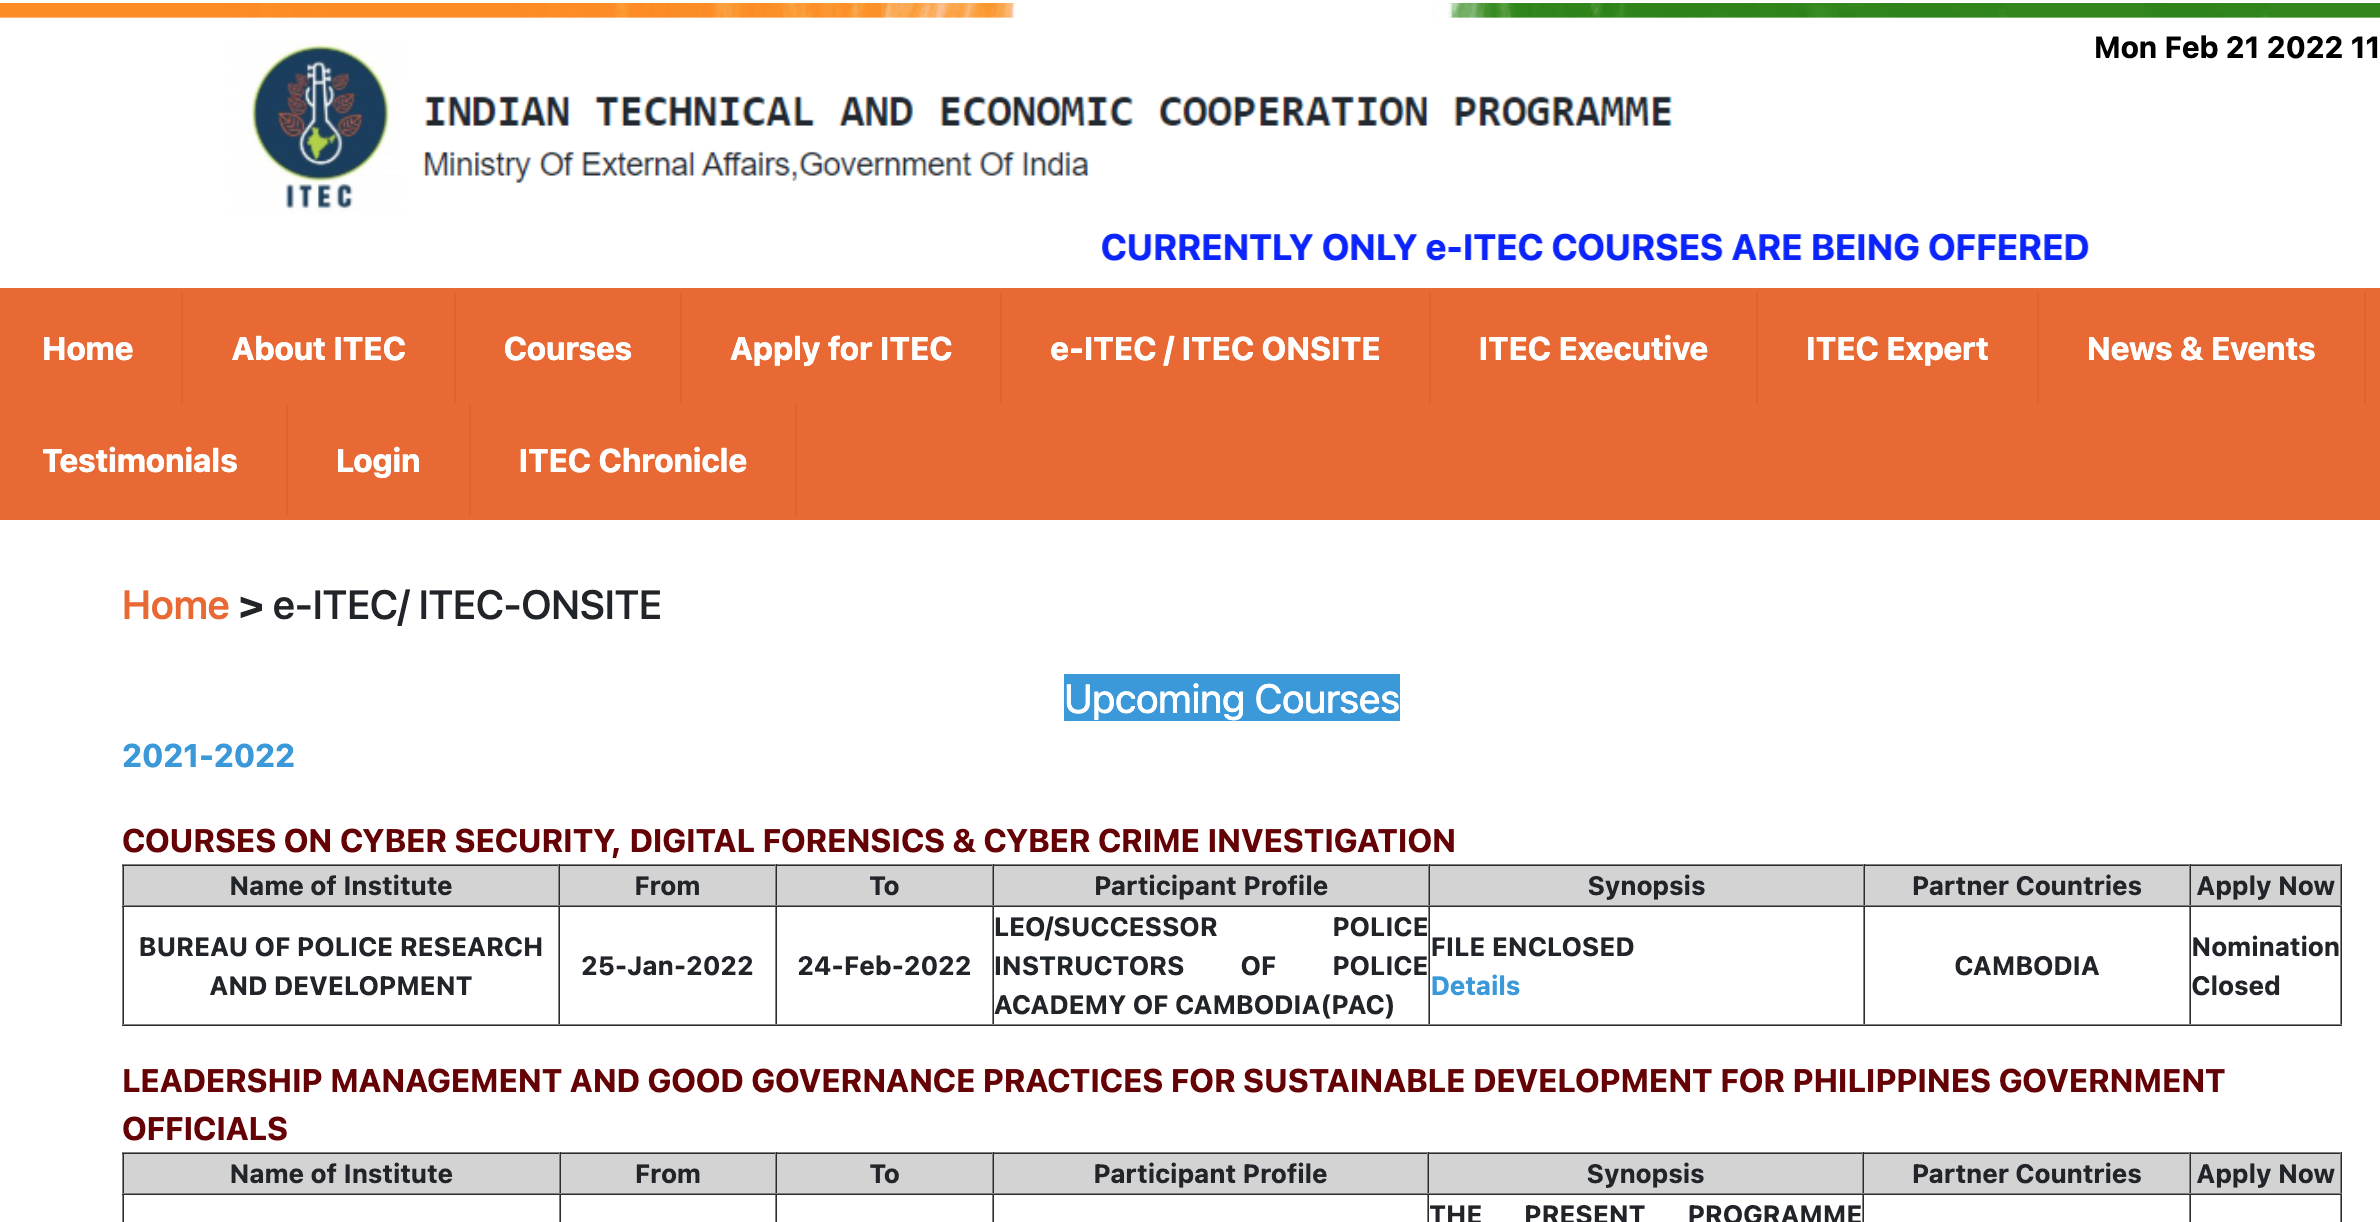Screen dimensions: 2380x1222
Task: Click the e-ITEC/ ITEC-ONSITE breadcrumb text
Action: coord(466,605)
